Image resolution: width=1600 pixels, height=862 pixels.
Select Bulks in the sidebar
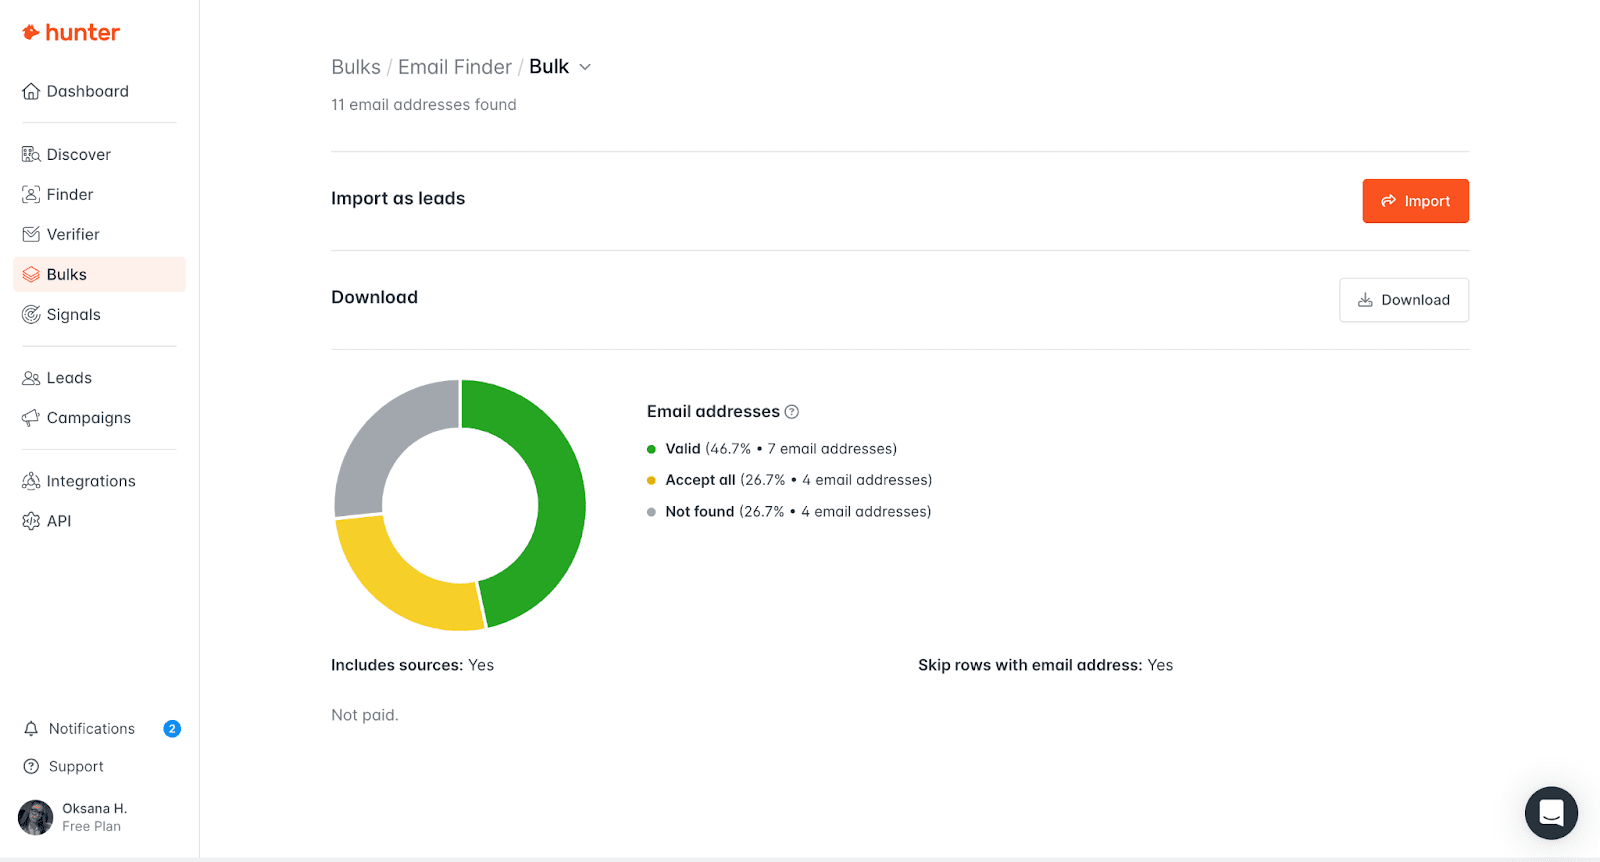click(67, 275)
